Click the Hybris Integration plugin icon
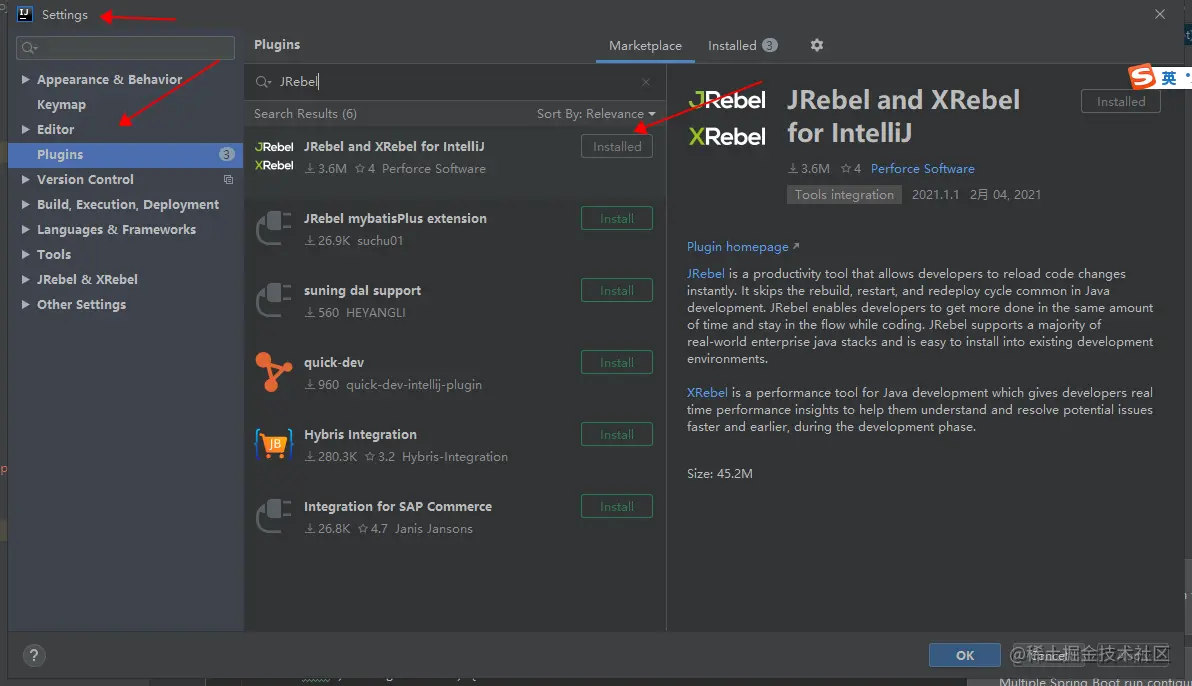Image resolution: width=1192 pixels, height=686 pixels. tap(274, 444)
